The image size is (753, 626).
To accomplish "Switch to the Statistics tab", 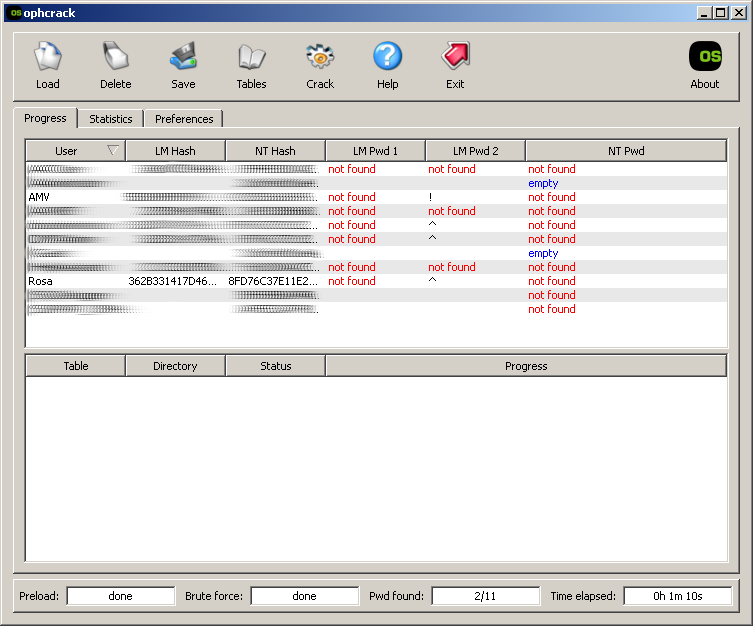I will tap(110, 119).
